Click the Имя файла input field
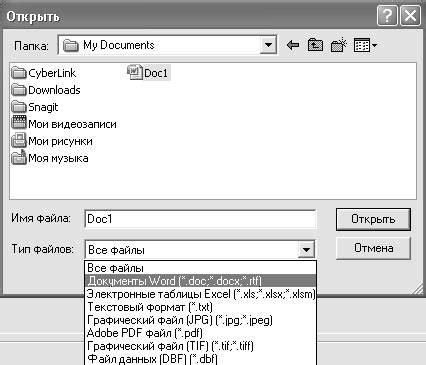 pyautogui.click(x=200, y=219)
